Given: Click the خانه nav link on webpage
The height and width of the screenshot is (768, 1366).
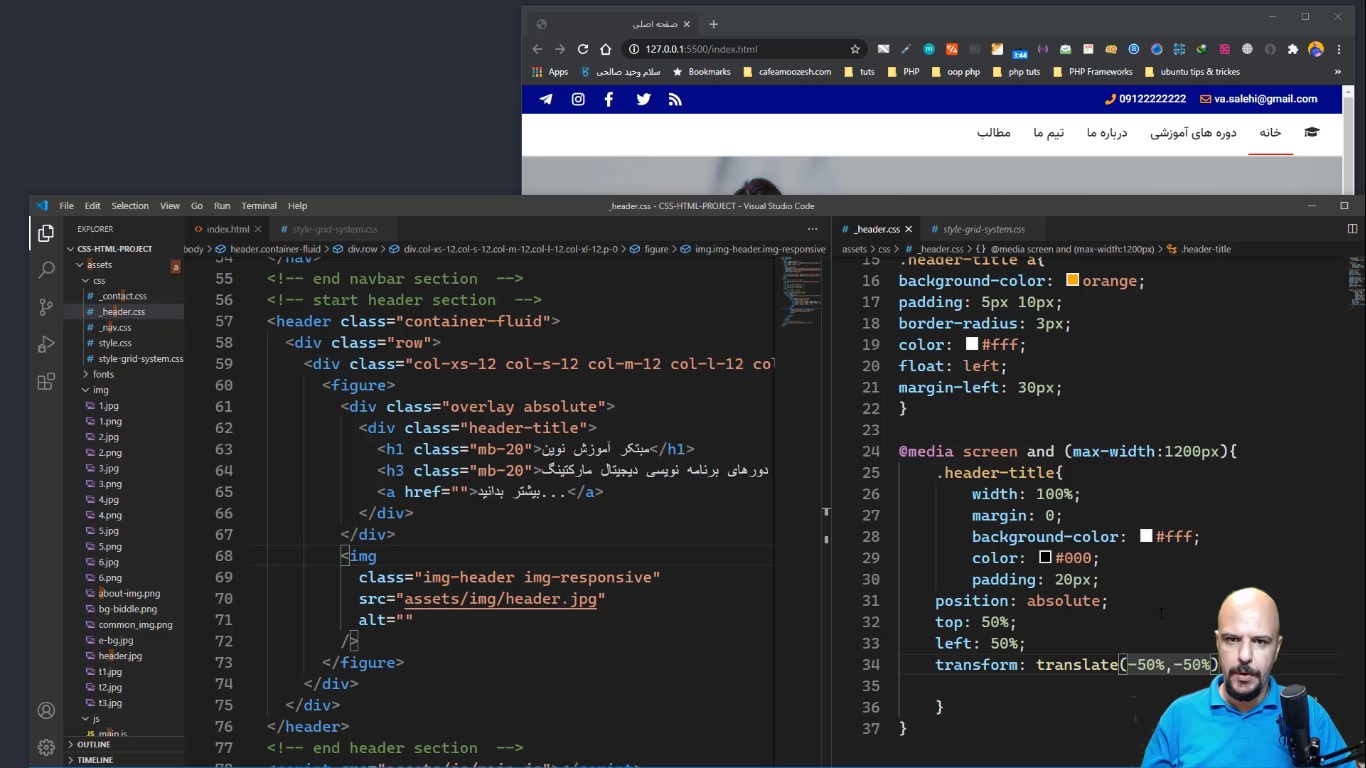Looking at the screenshot, I should (x=1270, y=133).
